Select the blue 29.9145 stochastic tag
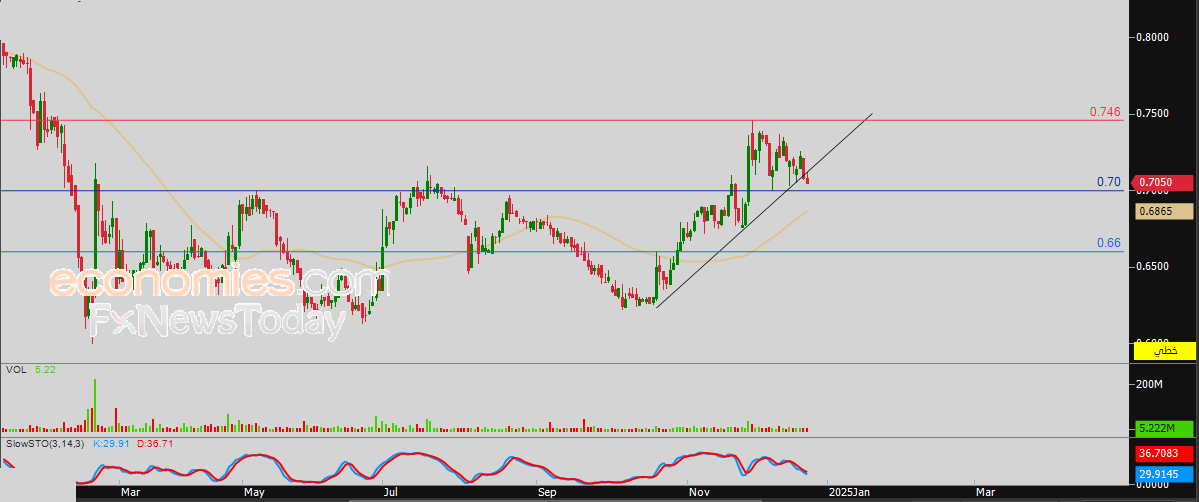1199x502 pixels. [1164, 474]
